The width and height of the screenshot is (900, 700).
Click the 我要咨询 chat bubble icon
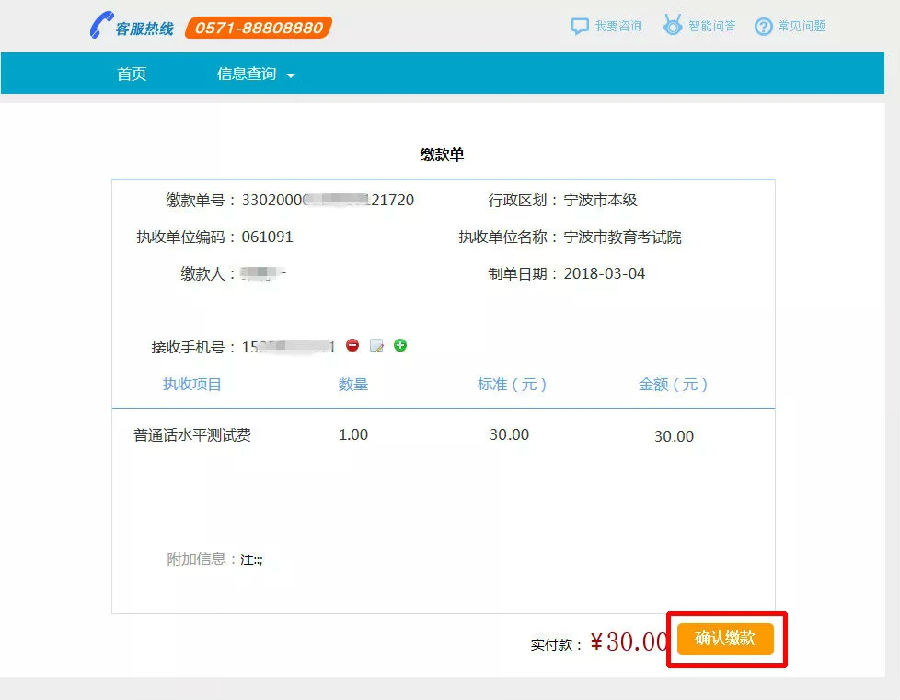(x=580, y=26)
